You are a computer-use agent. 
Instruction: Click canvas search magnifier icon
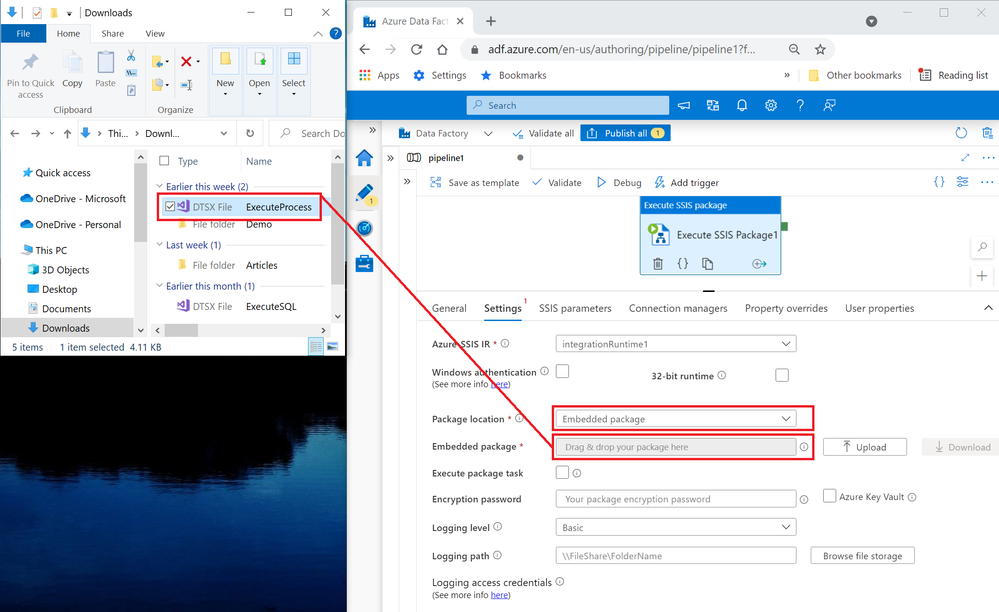[982, 247]
